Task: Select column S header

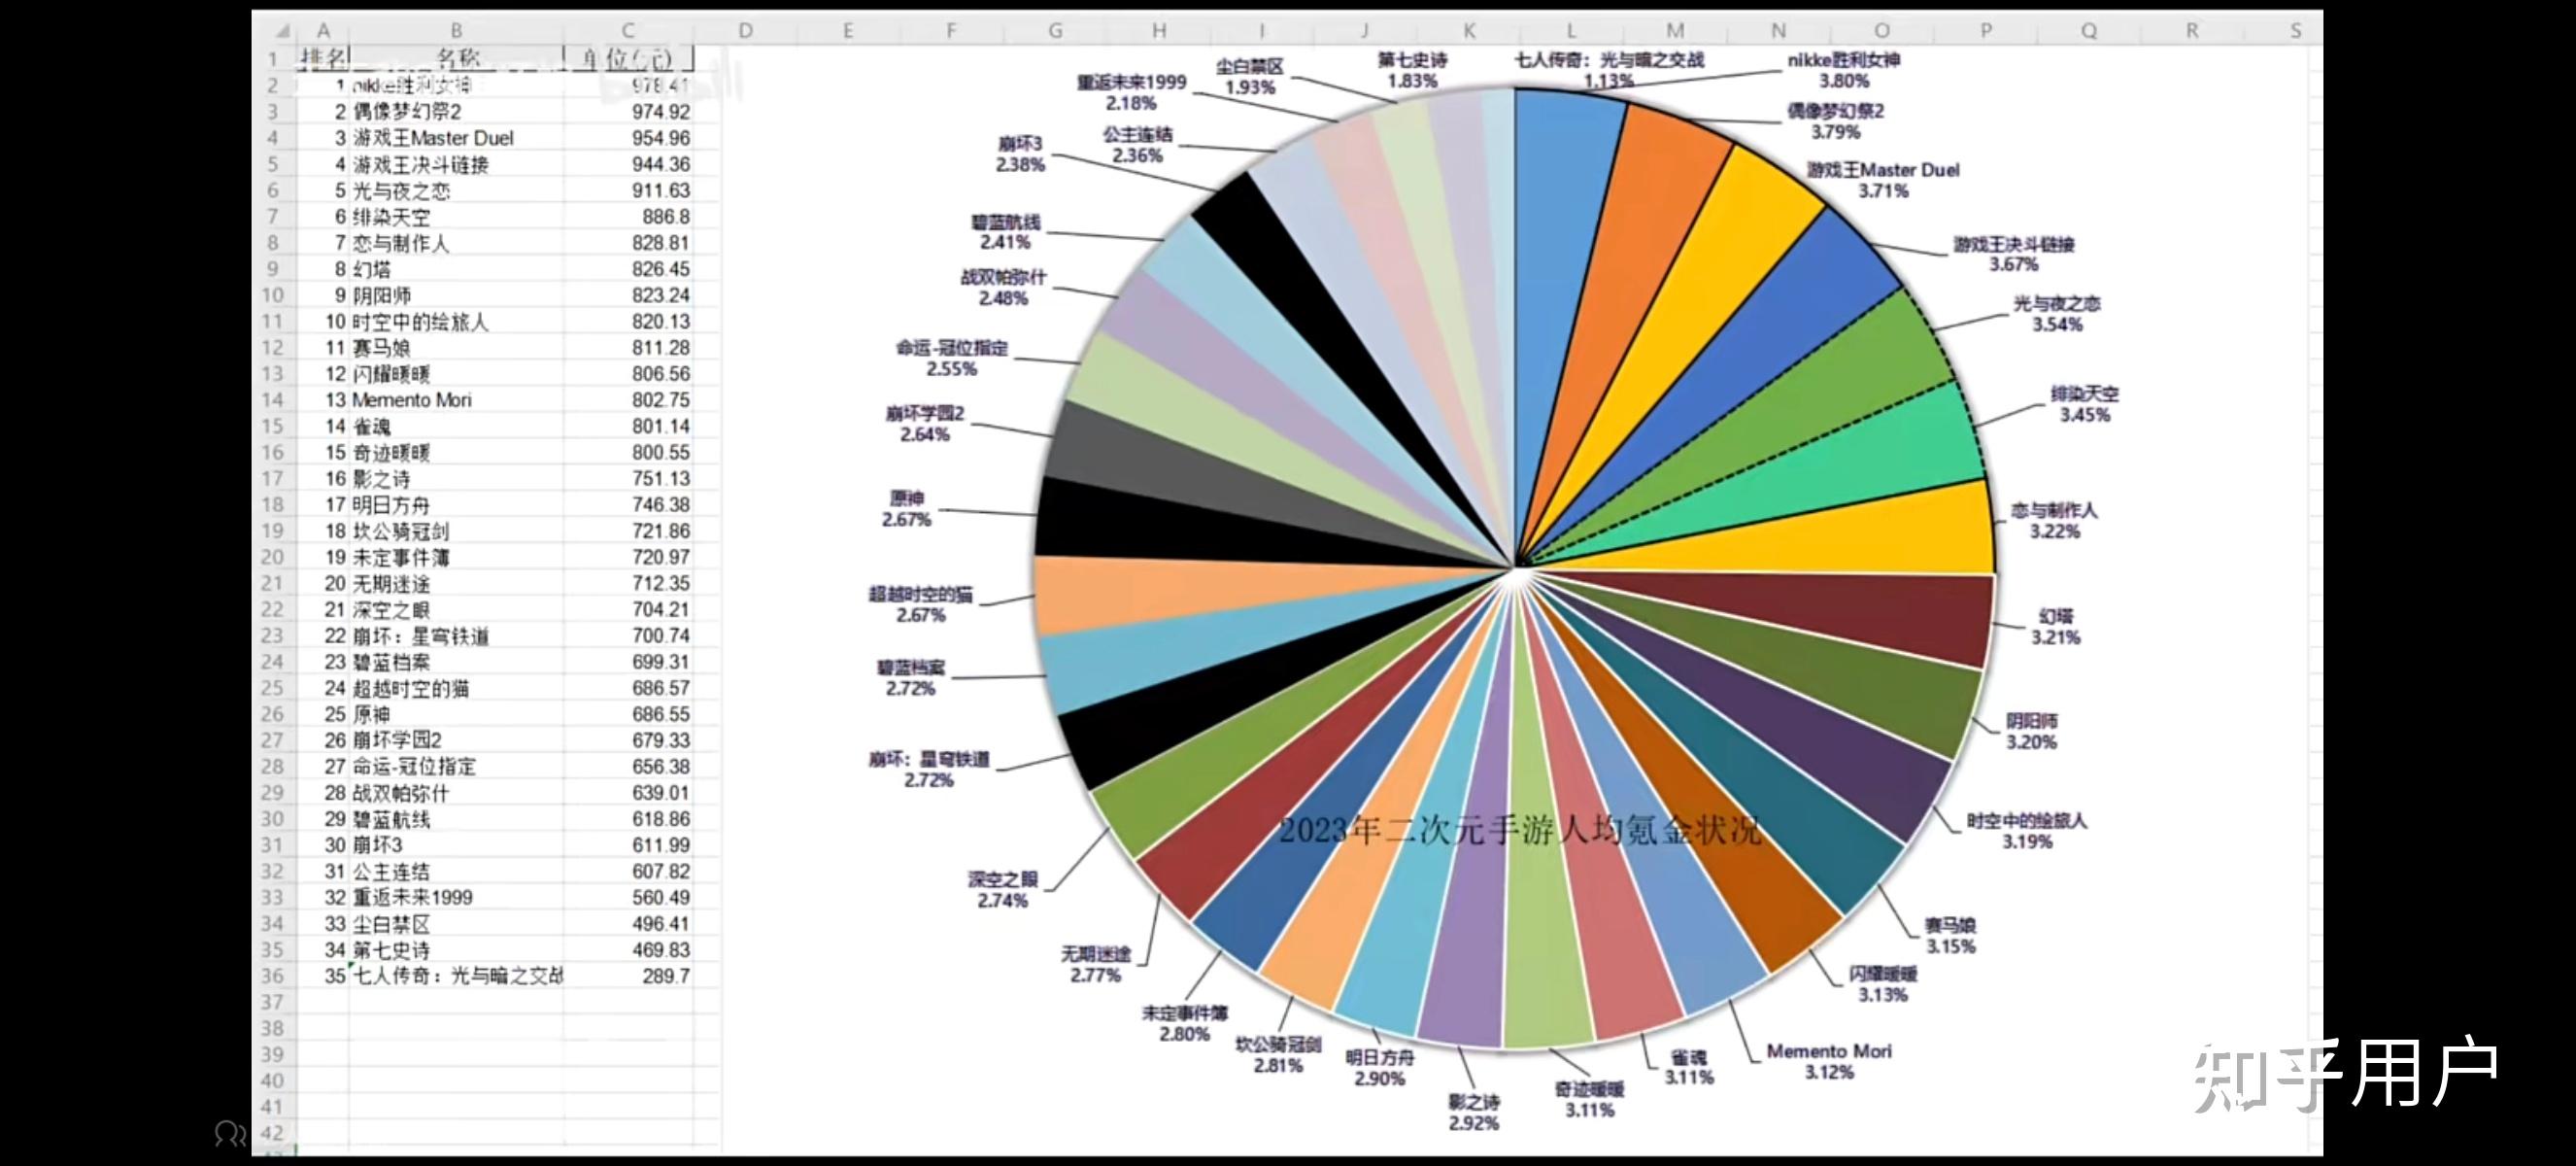Action: pyautogui.click(x=2295, y=30)
